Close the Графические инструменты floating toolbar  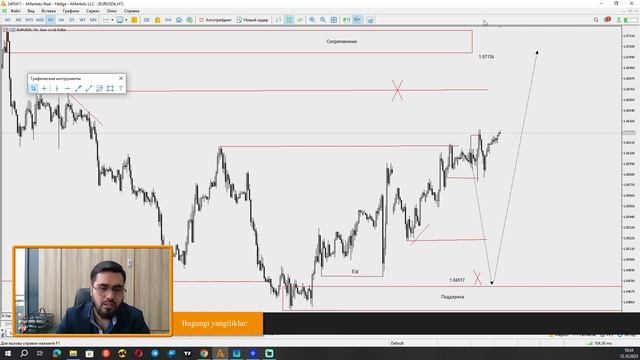pos(121,78)
